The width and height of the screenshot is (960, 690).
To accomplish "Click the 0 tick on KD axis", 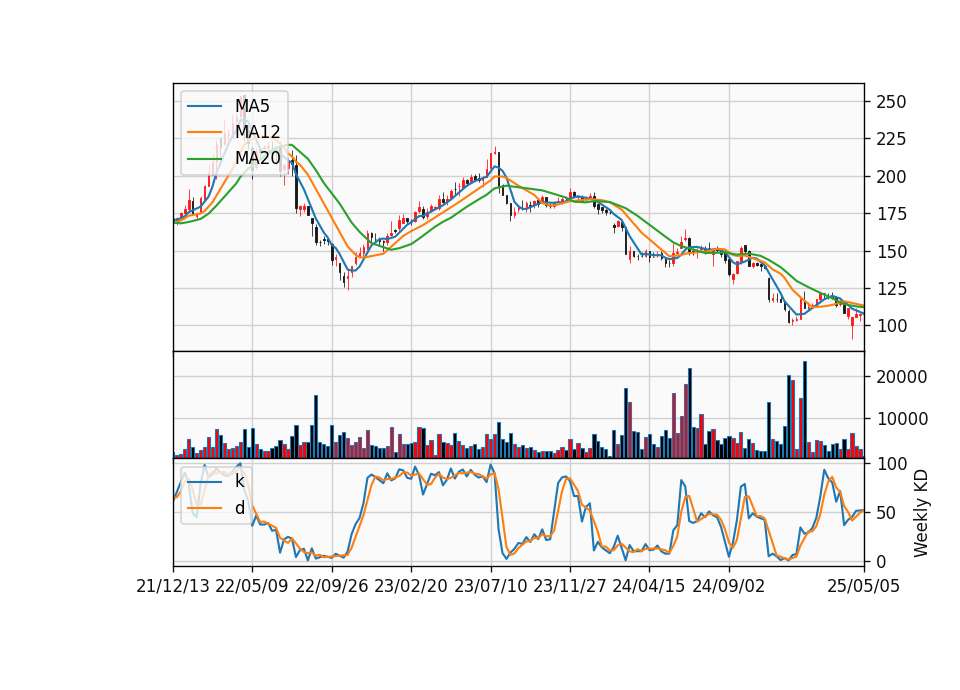I will (x=881, y=561).
